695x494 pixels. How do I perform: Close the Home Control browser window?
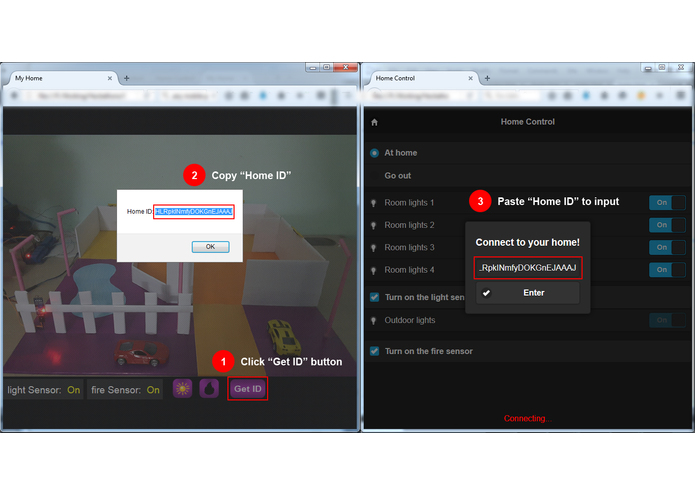pos(681,67)
